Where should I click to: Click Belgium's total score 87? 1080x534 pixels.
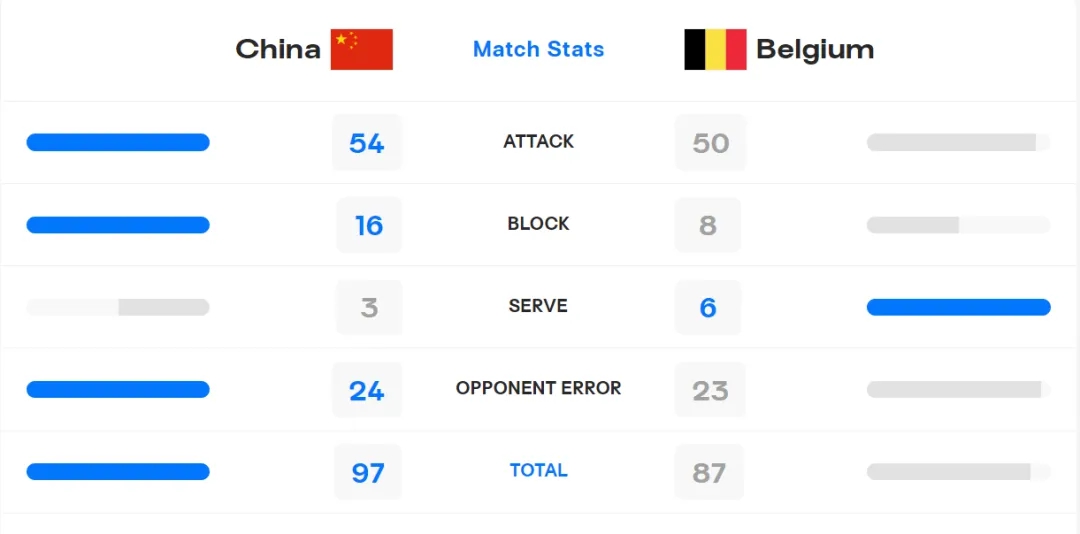click(709, 472)
